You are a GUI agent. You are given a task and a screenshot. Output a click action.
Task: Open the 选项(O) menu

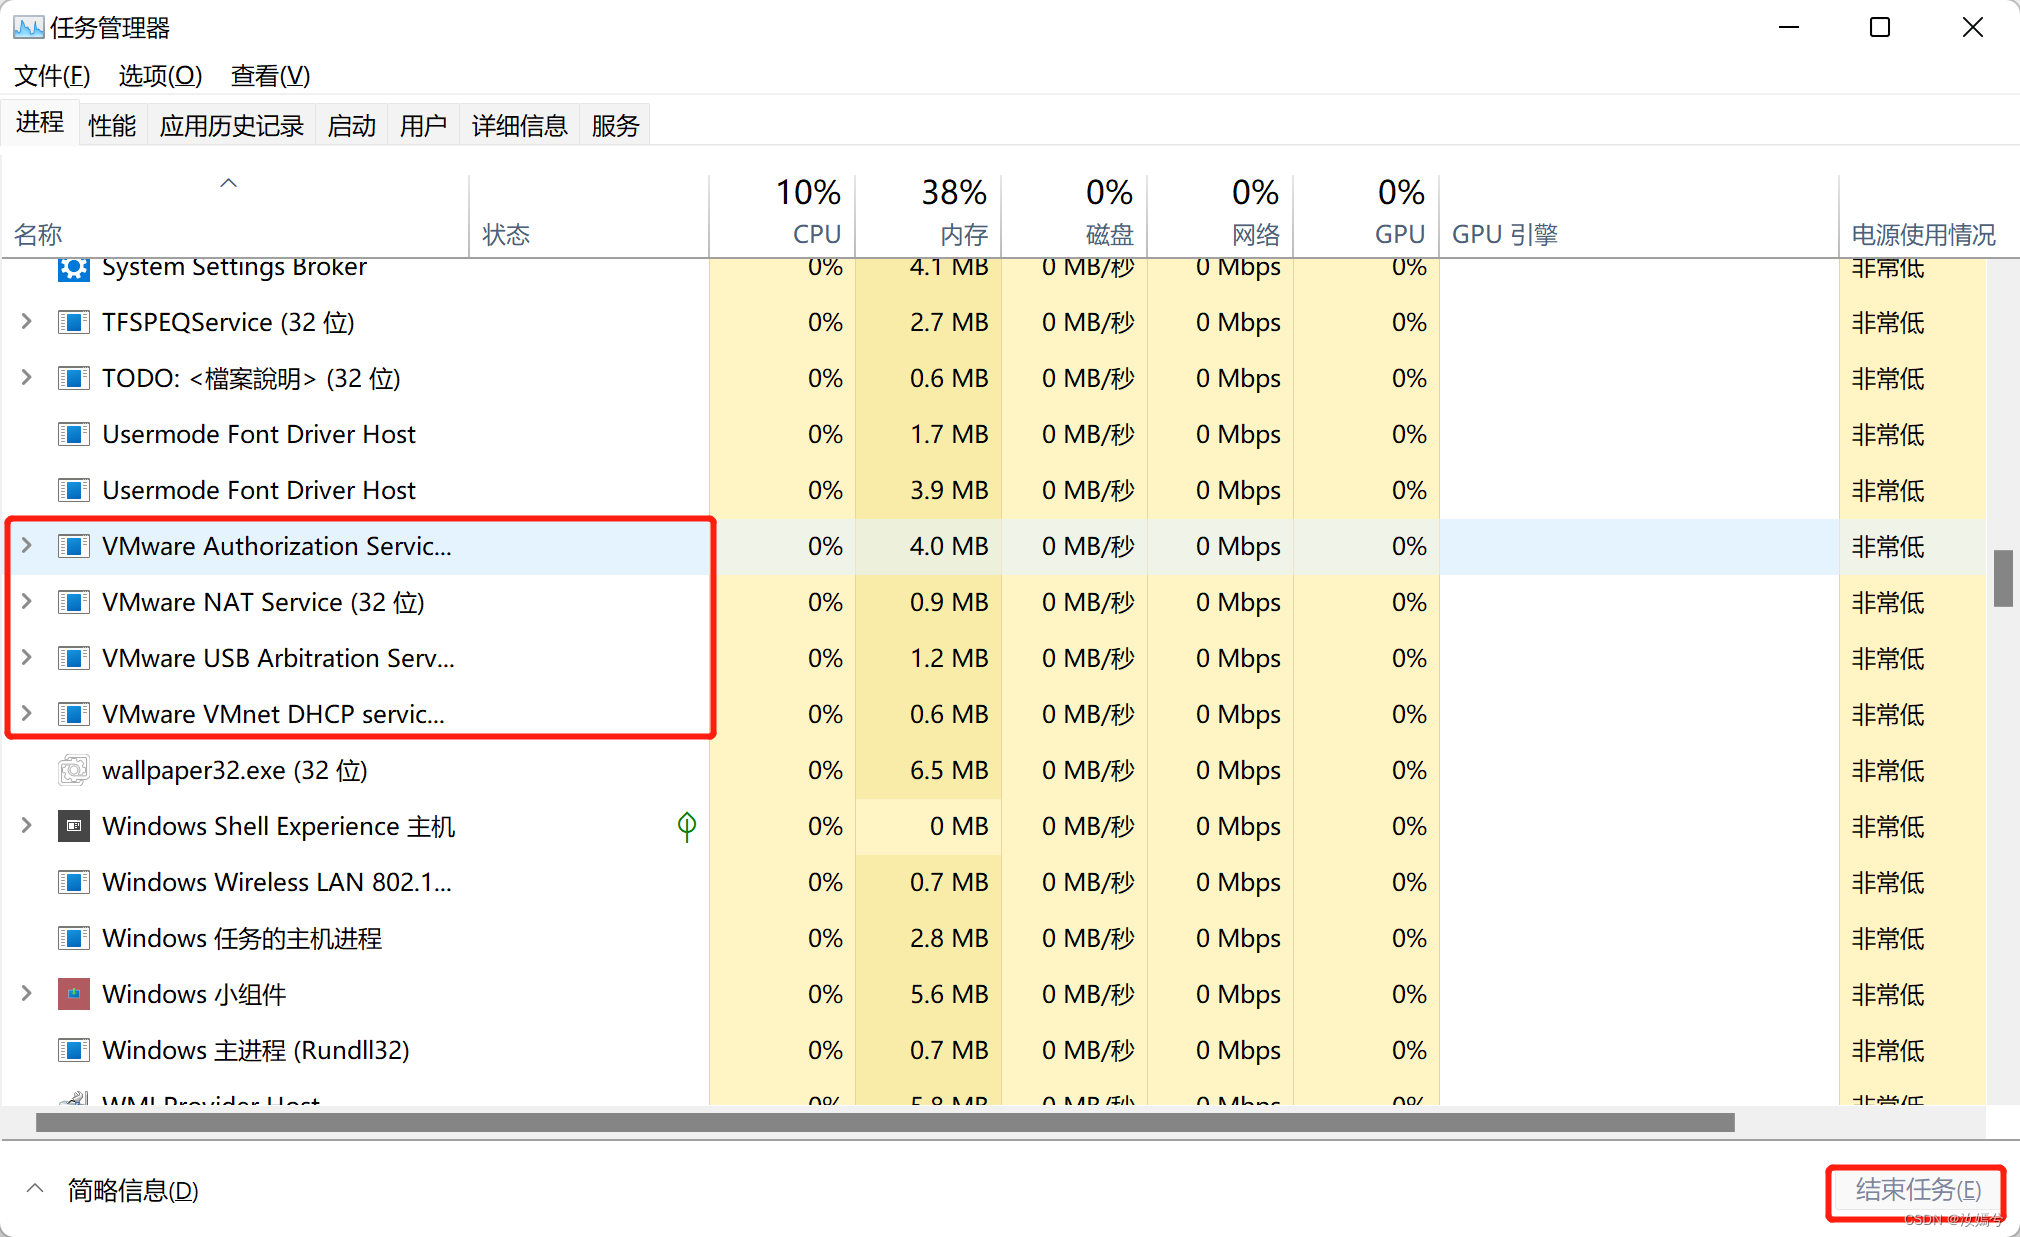coord(160,76)
